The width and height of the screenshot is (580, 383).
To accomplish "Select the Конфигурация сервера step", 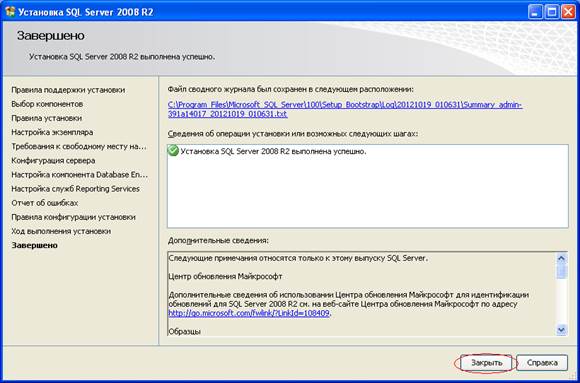I will pos(53,161).
